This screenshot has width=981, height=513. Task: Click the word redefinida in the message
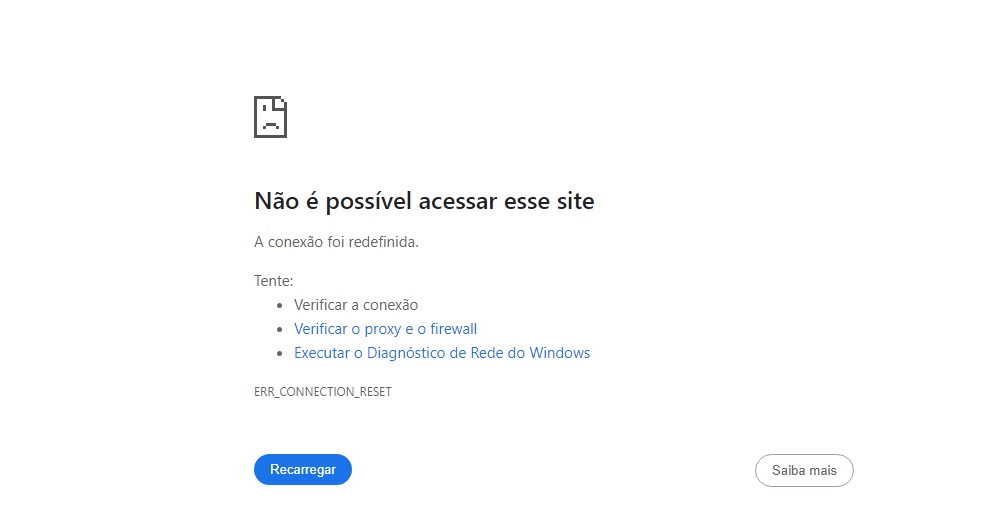point(384,242)
